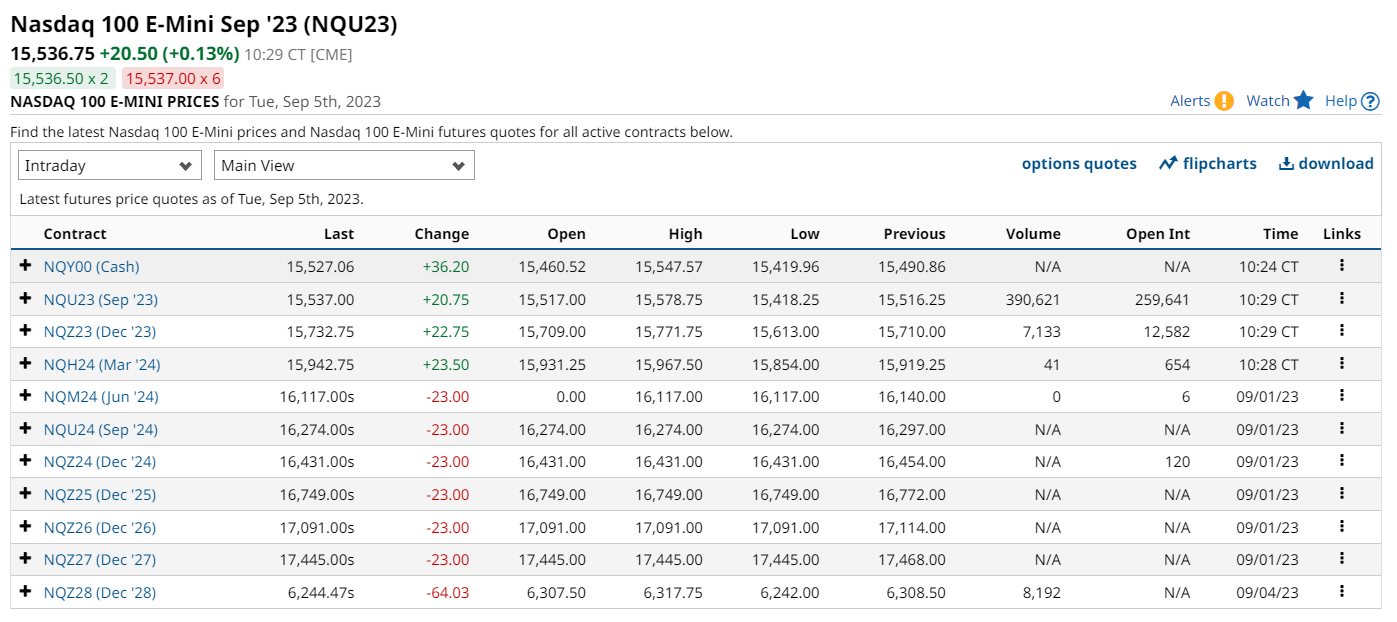Open the options quotes link
Screen dimensions: 1397x622
point(1078,164)
